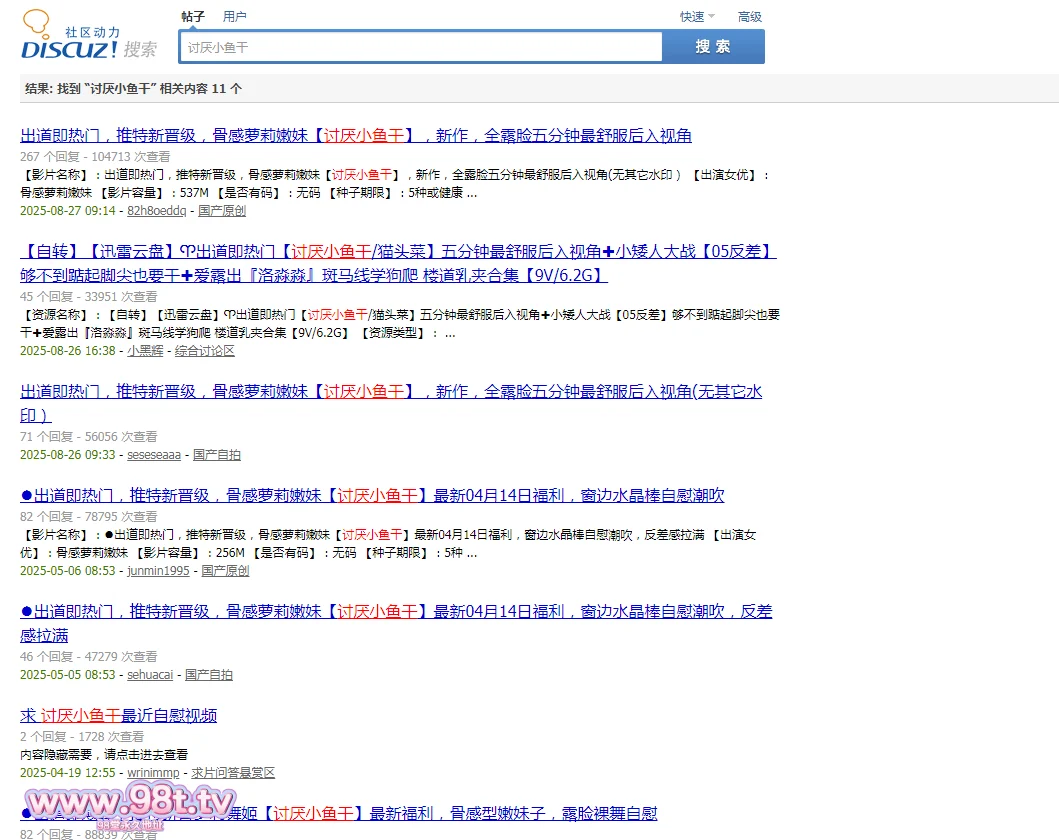The width and height of the screenshot is (1059, 840).
Task: Open user profile junmin1995
Action: [158, 571]
